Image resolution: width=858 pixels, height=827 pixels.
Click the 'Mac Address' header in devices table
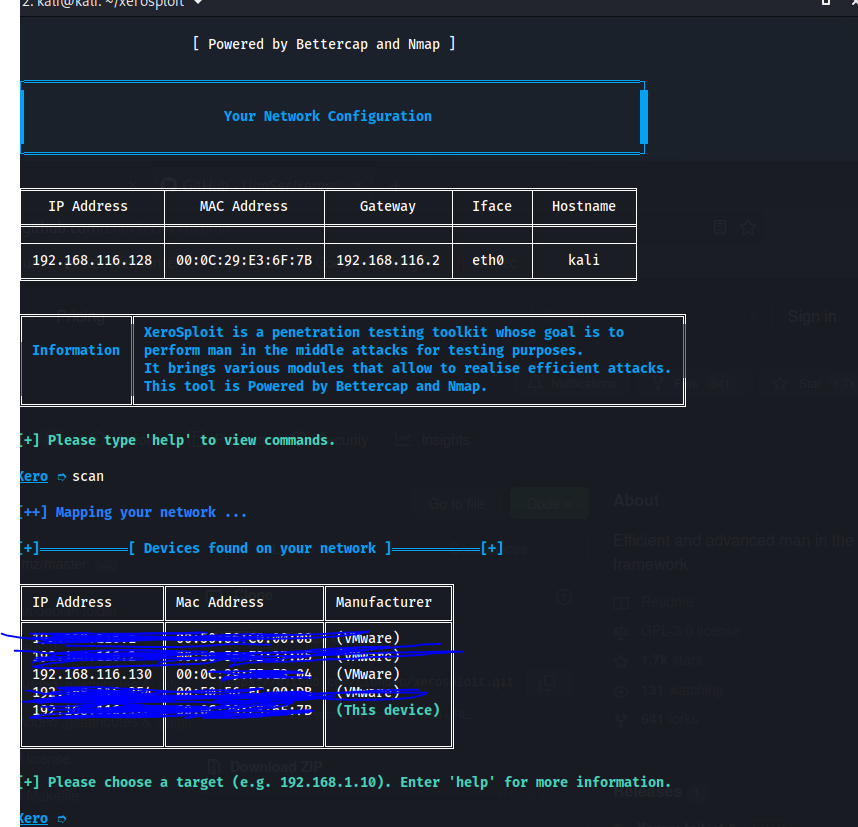click(x=219, y=602)
